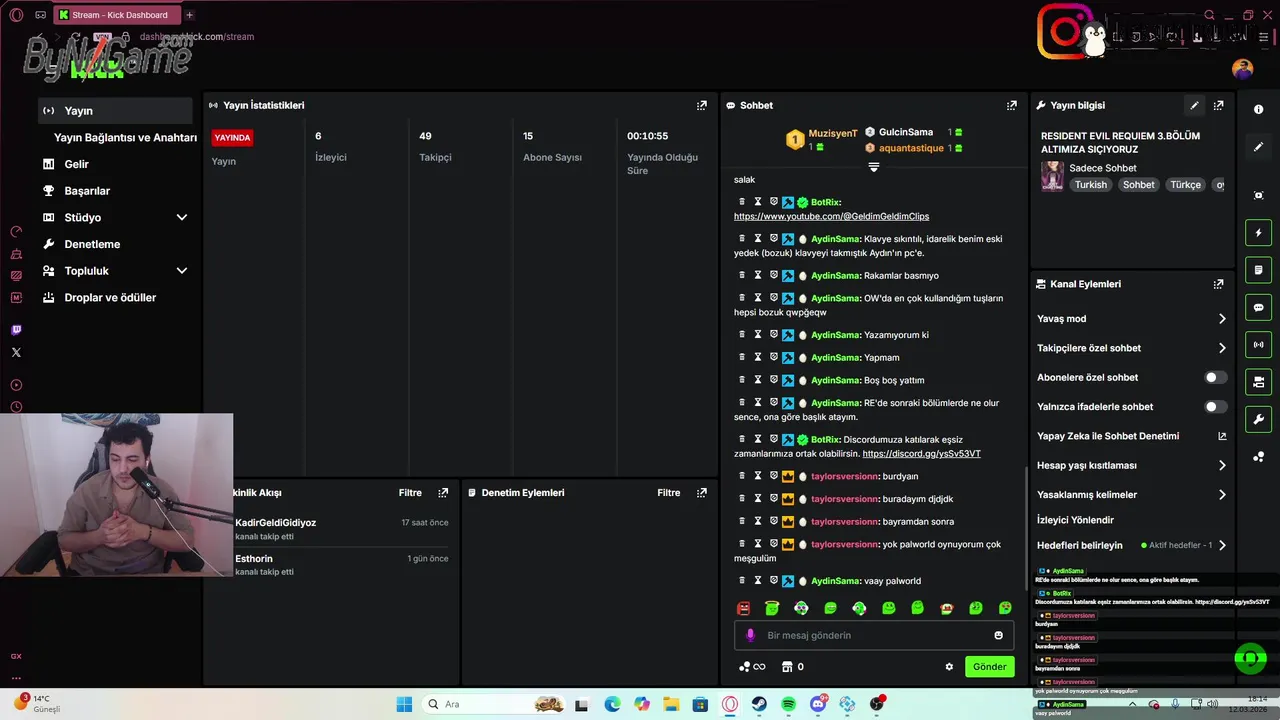Open the discord.gg/ysSv53VT invite link
The image size is (1280, 720).
click(x=921, y=454)
